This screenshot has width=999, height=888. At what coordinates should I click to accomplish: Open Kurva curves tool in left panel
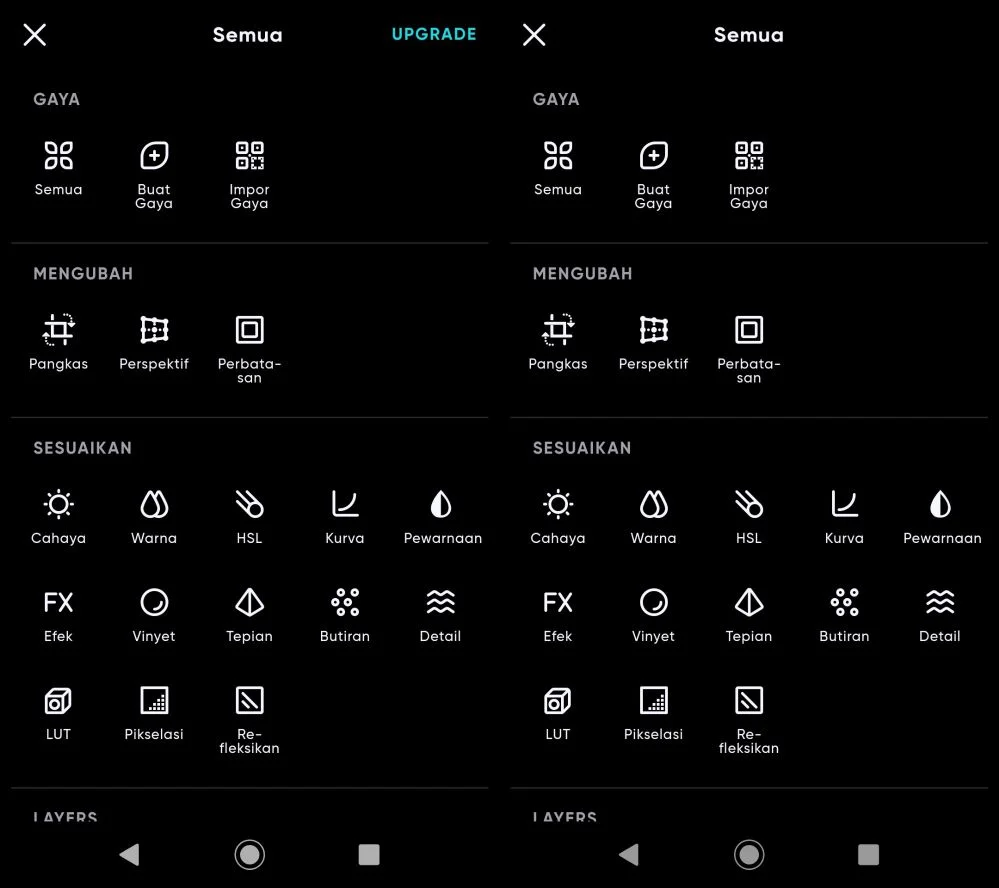pyautogui.click(x=345, y=517)
